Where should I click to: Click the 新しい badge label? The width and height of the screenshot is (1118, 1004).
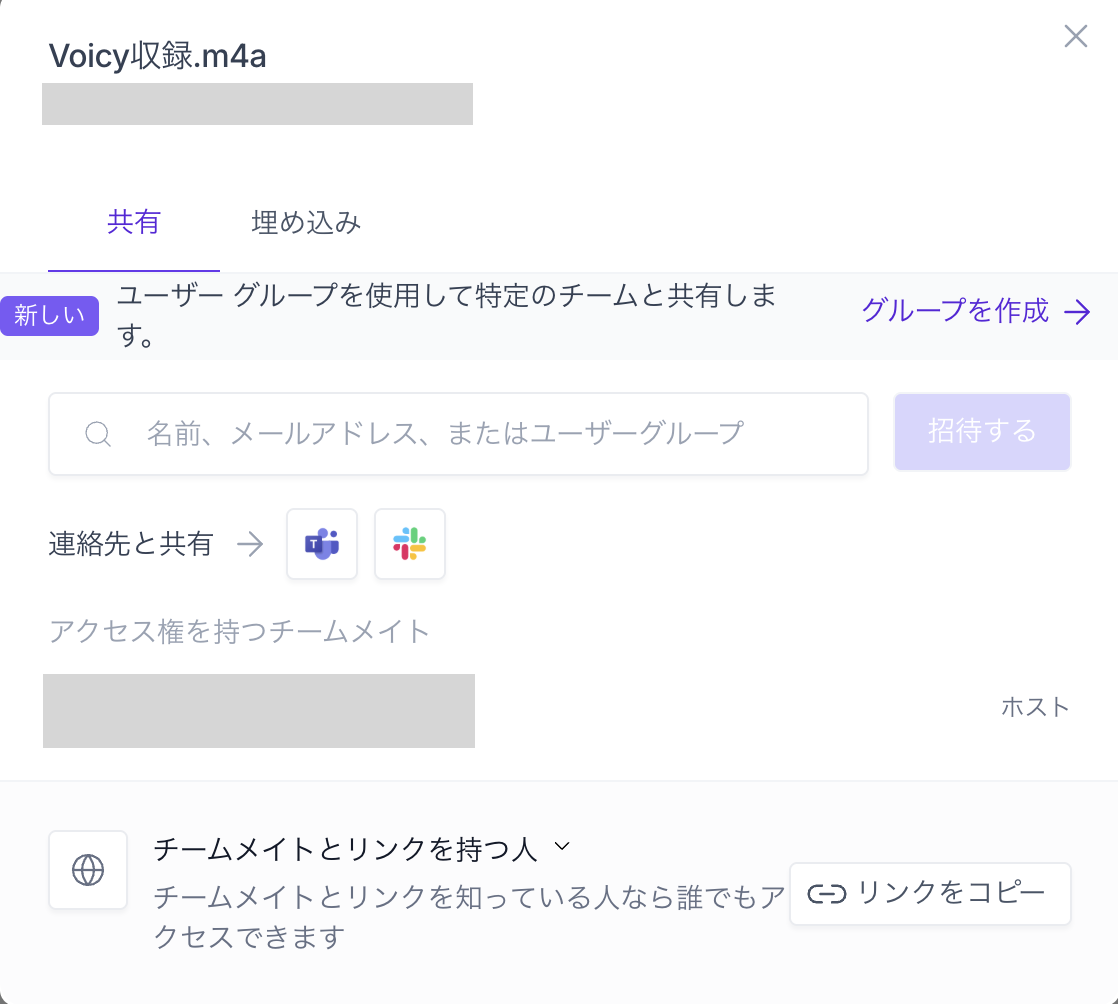pyautogui.click(x=49, y=316)
